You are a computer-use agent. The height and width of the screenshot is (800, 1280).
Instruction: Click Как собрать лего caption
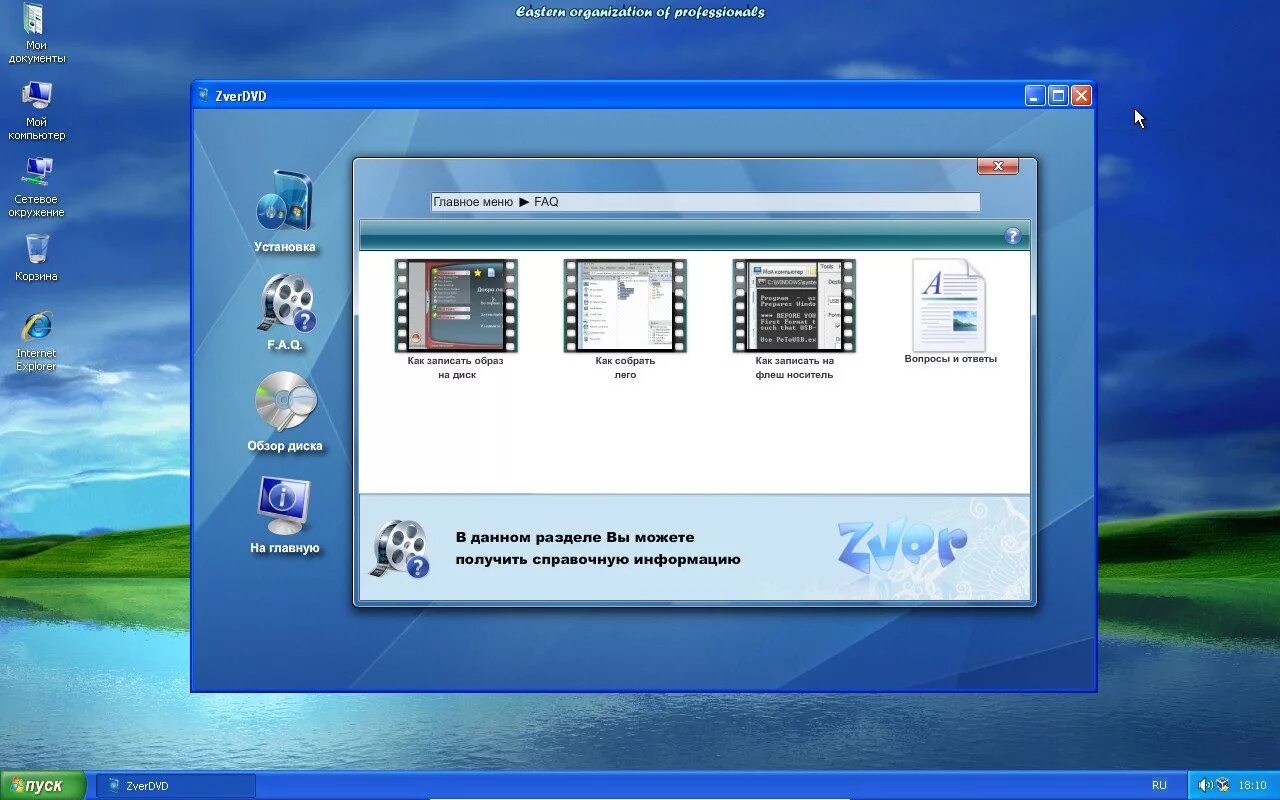(625, 368)
